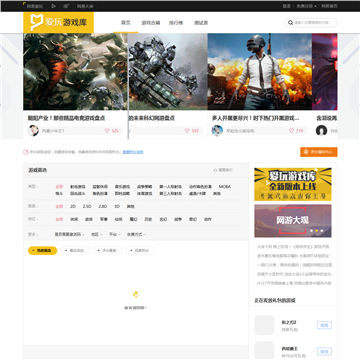The height and width of the screenshot is (360, 360).
Task: Like the article with 593 hearts
Action: click(187, 131)
